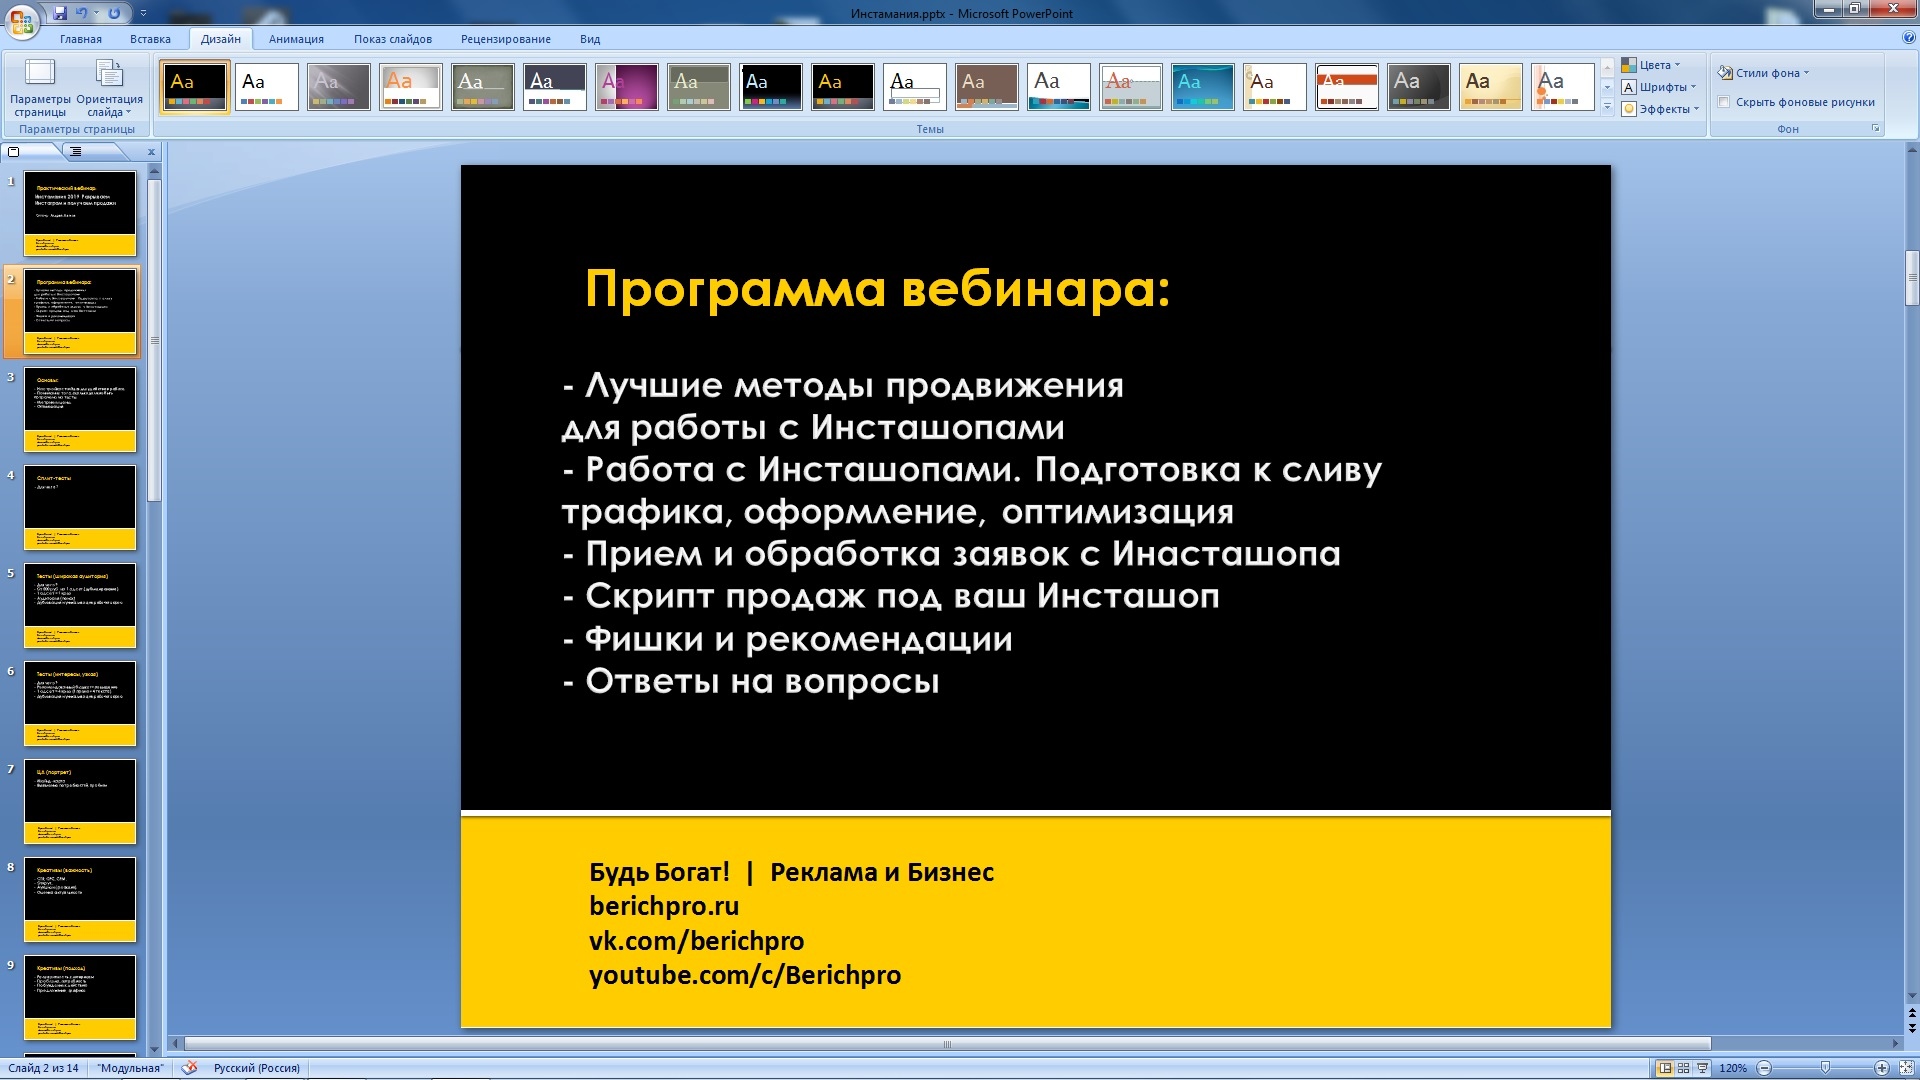Apply the plain white Office theme
The width and height of the screenshot is (1920, 1080).
tap(267, 87)
